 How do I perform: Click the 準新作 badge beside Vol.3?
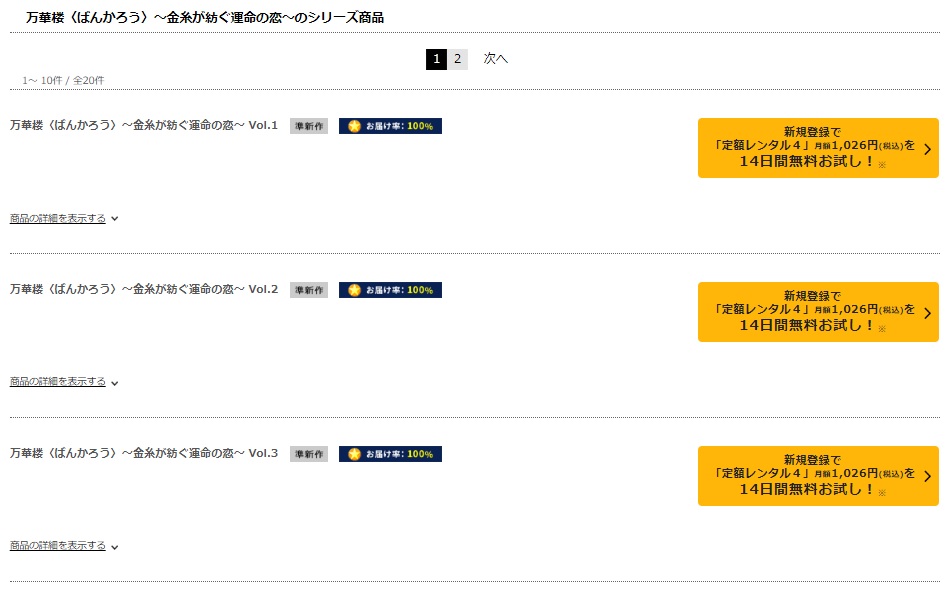point(309,454)
